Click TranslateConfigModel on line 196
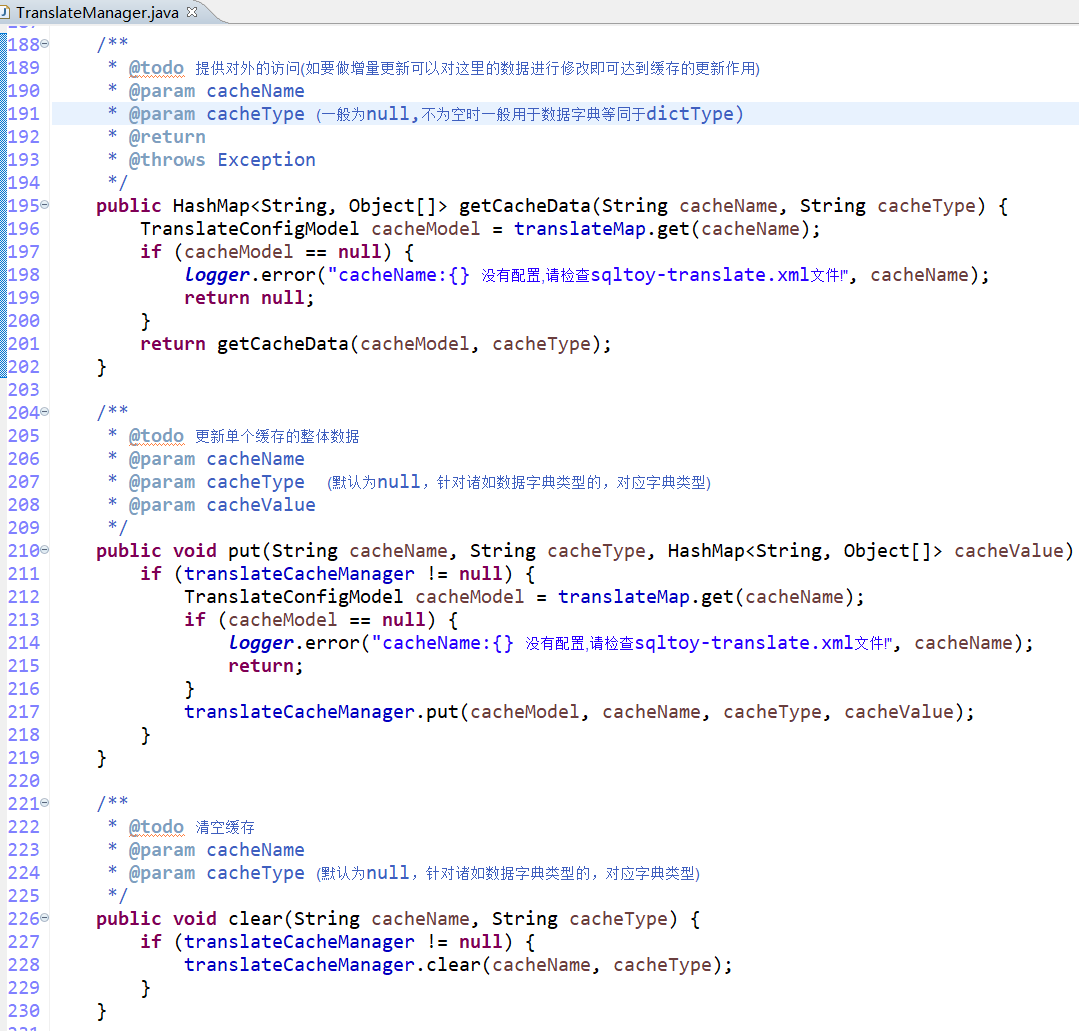The image size is (1079, 1031). 249,229
